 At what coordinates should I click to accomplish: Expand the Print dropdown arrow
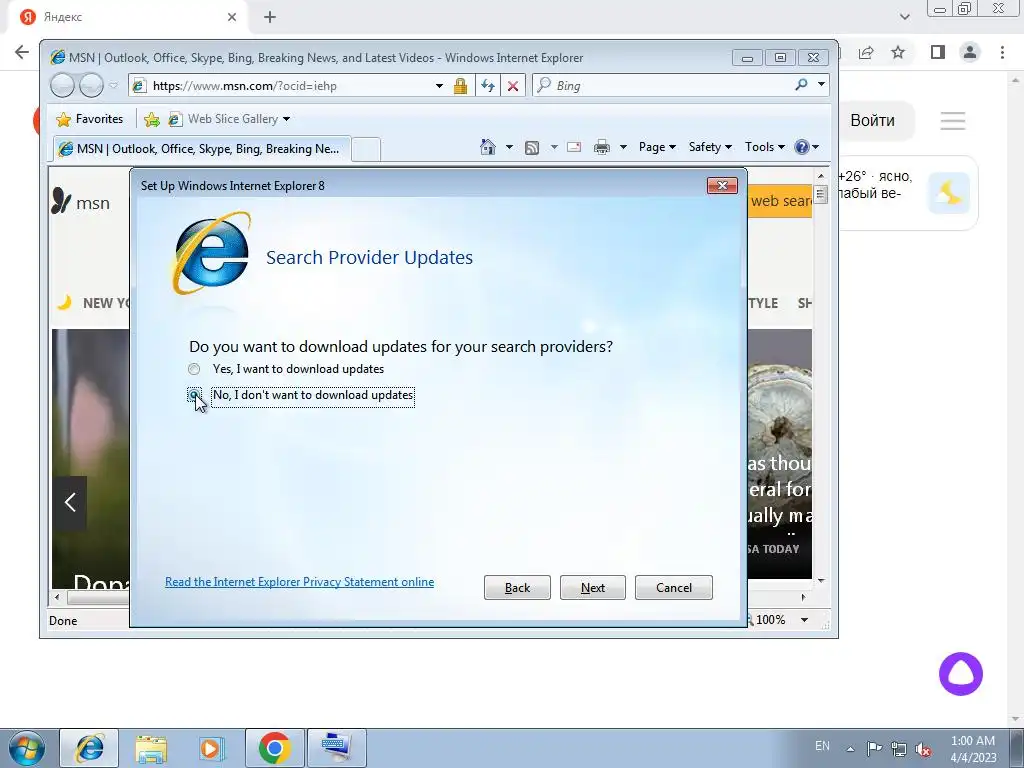point(623,147)
